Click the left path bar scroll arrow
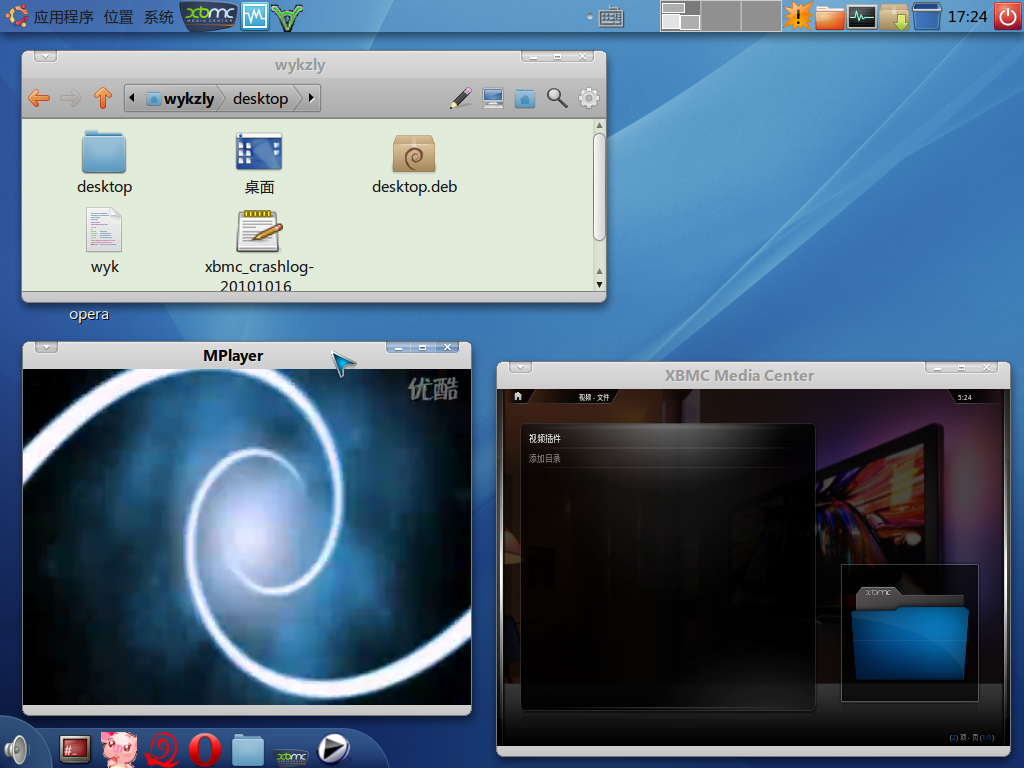 [132, 99]
